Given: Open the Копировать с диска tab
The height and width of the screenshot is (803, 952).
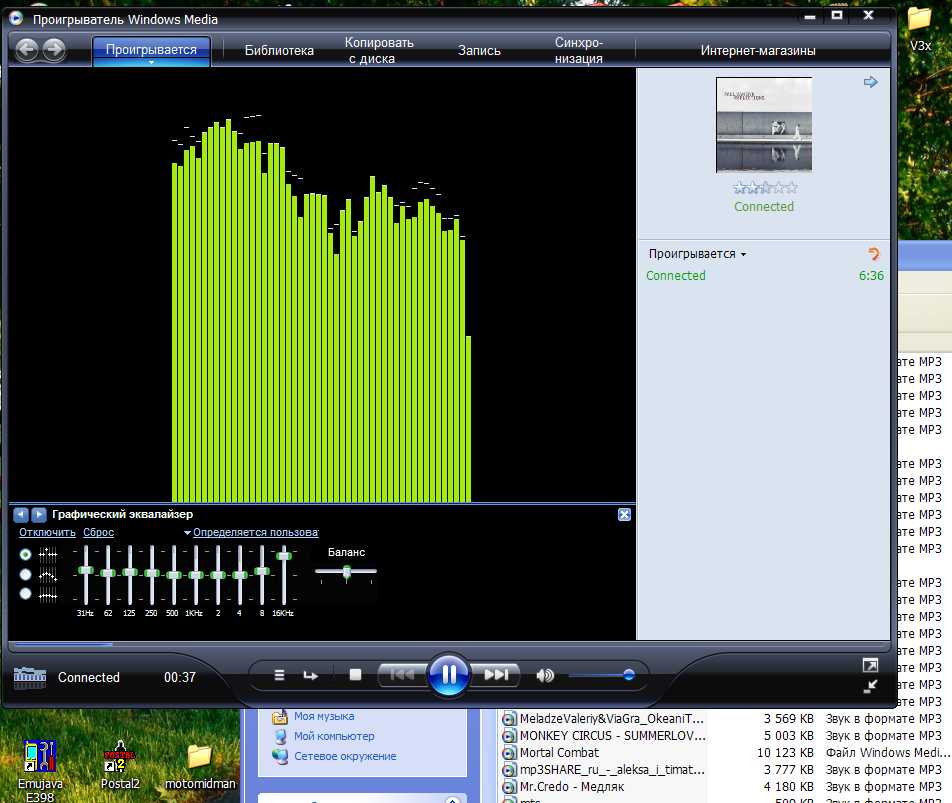Looking at the screenshot, I should click(379, 50).
